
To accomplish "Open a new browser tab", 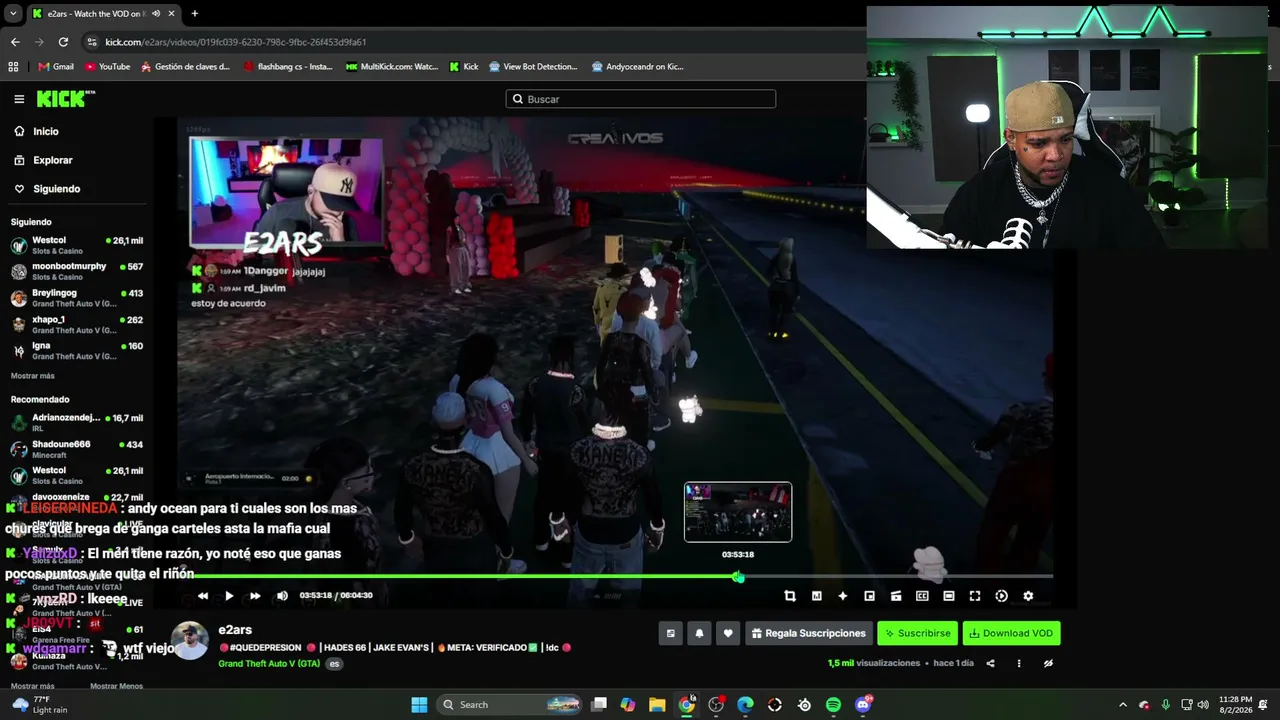I will point(194,14).
